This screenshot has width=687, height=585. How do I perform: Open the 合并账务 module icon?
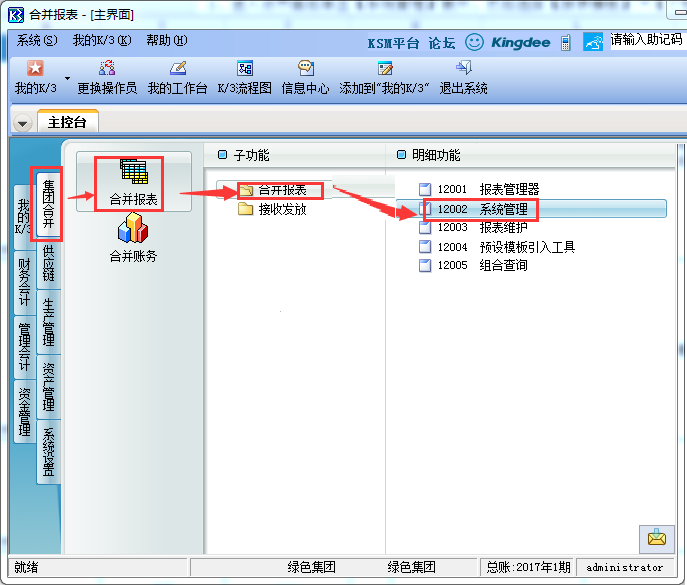click(x=133, y=238)
